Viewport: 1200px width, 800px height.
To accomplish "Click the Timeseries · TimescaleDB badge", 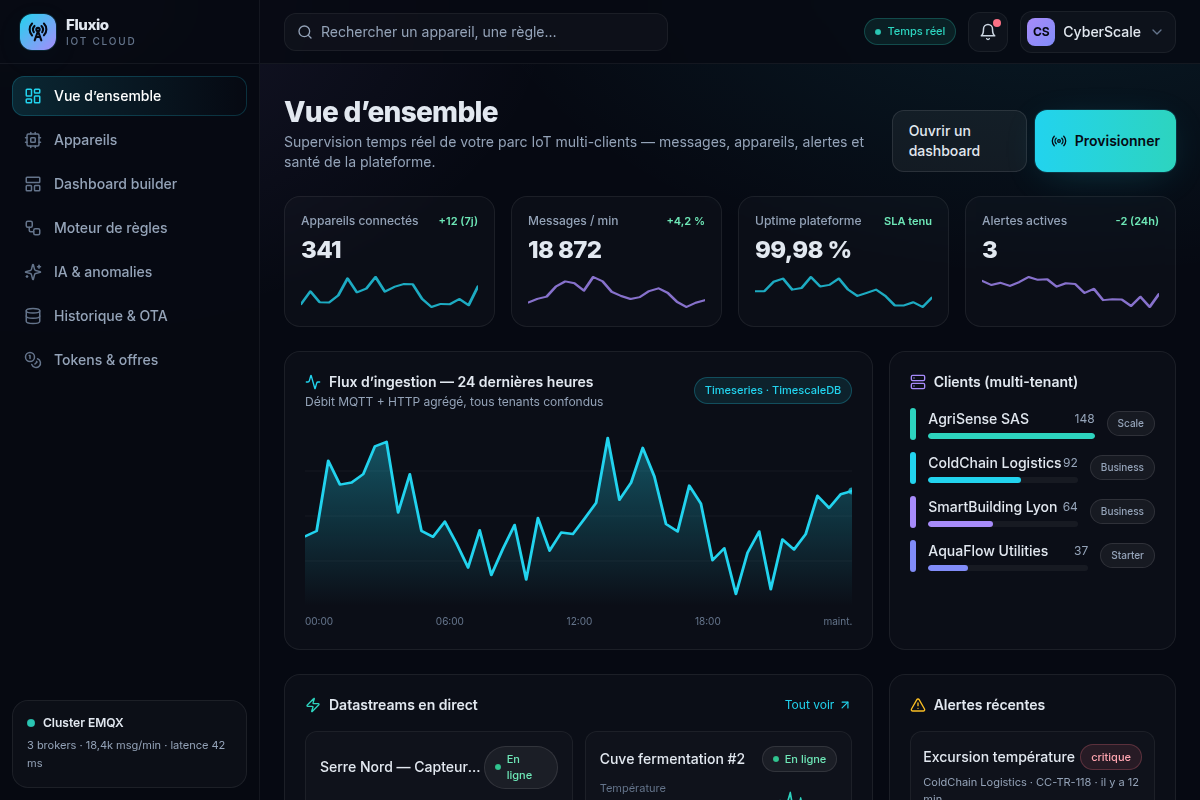I will click(x=773, y=390).
